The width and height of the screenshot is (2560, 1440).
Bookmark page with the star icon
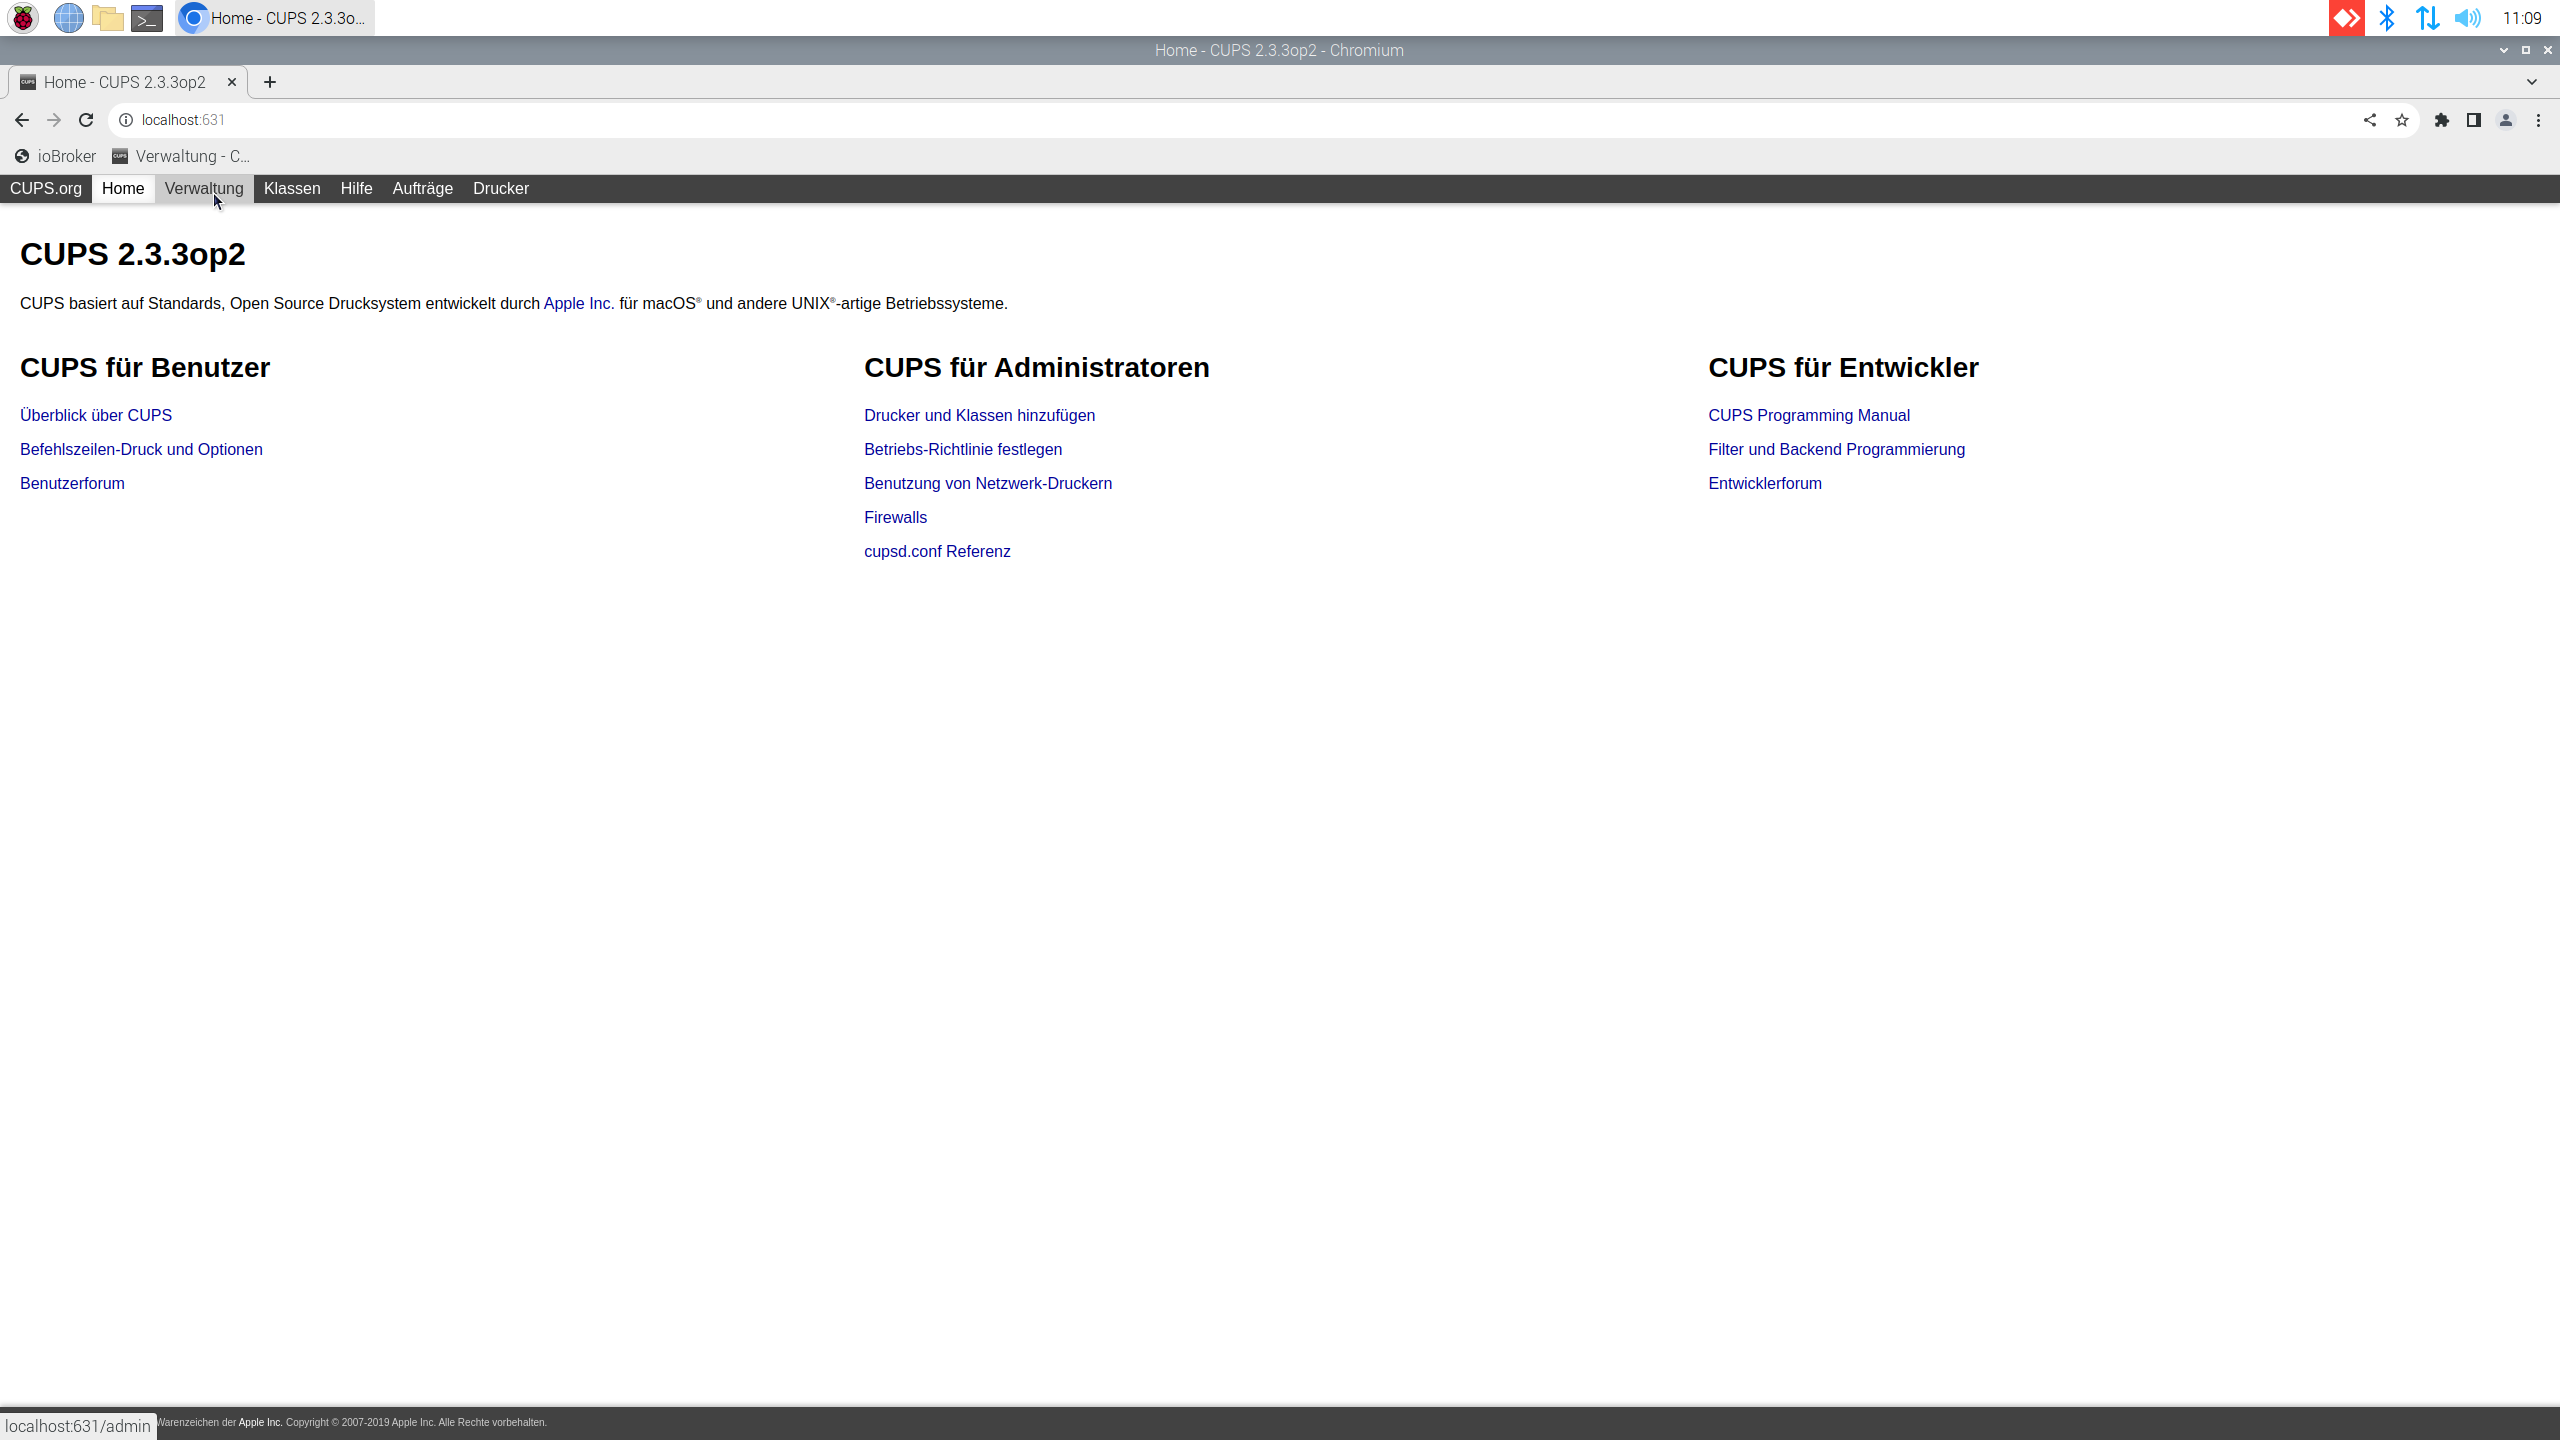(2402, 120)
